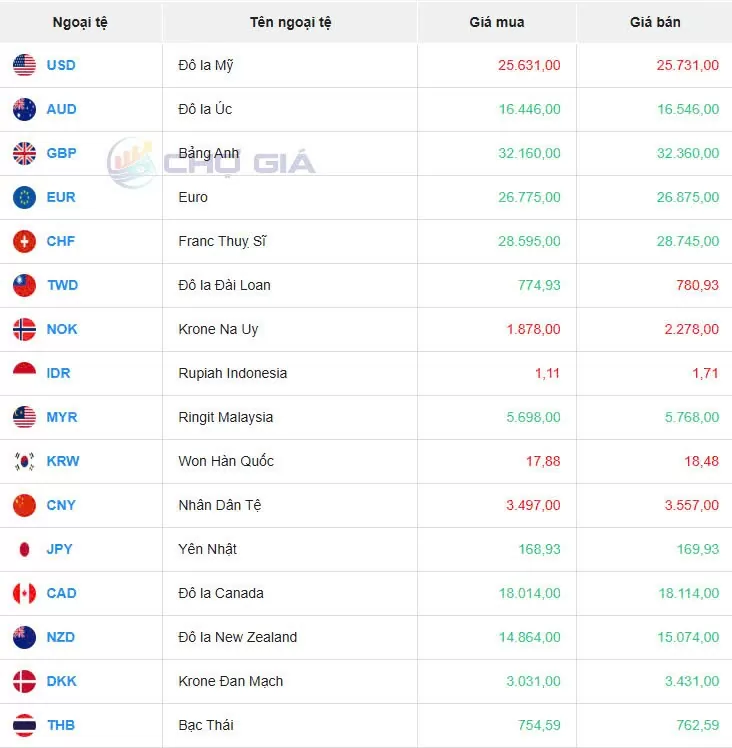
Task: Open the MYR currency link
Action: [x=62, y=418]
